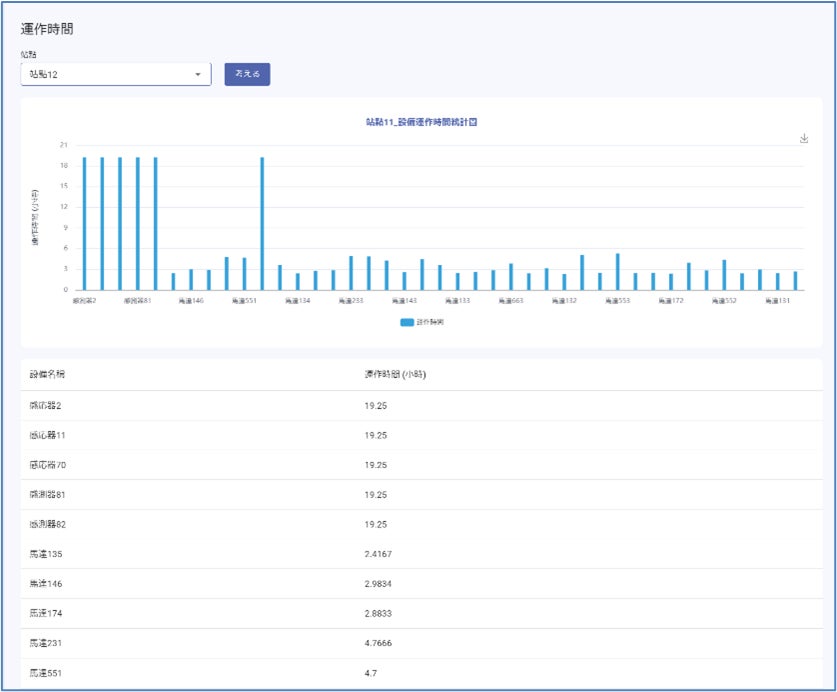The height and width of the screenshot is (692, 837).
Task: Select the 感測器81 table row
Action: [49, 494]
